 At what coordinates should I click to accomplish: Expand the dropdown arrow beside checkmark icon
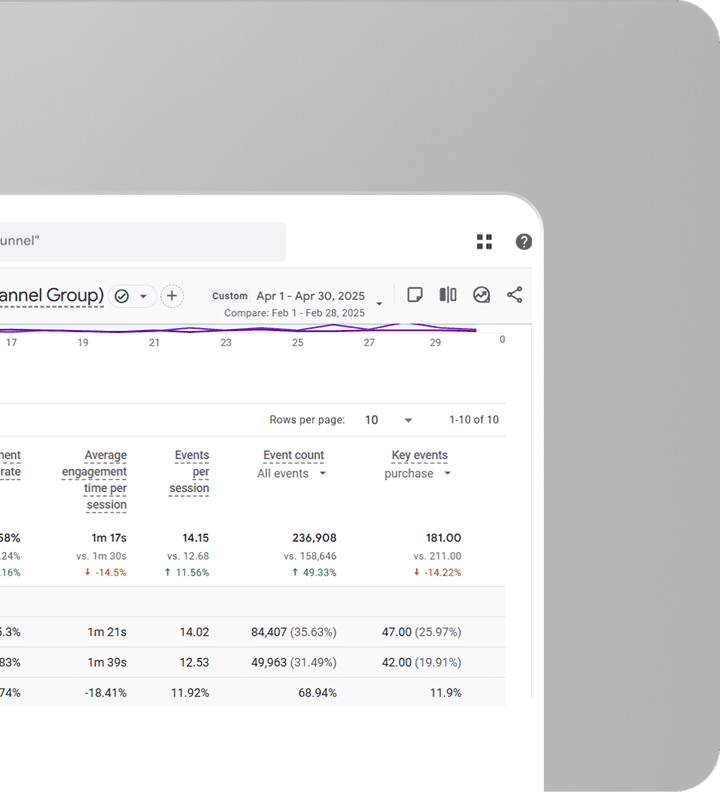tap(143, 296)
